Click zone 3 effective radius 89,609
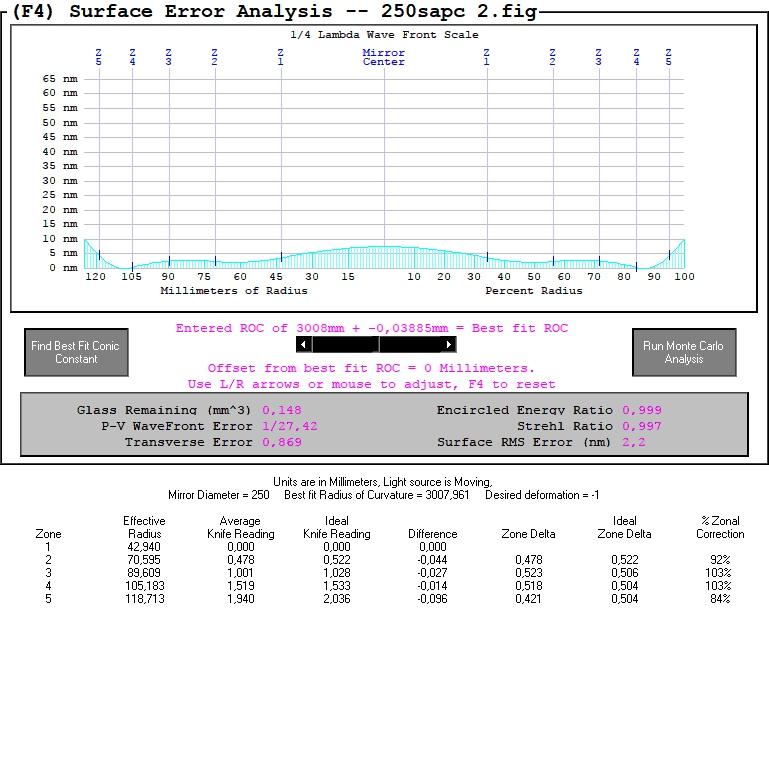 (x=144, y=573)
